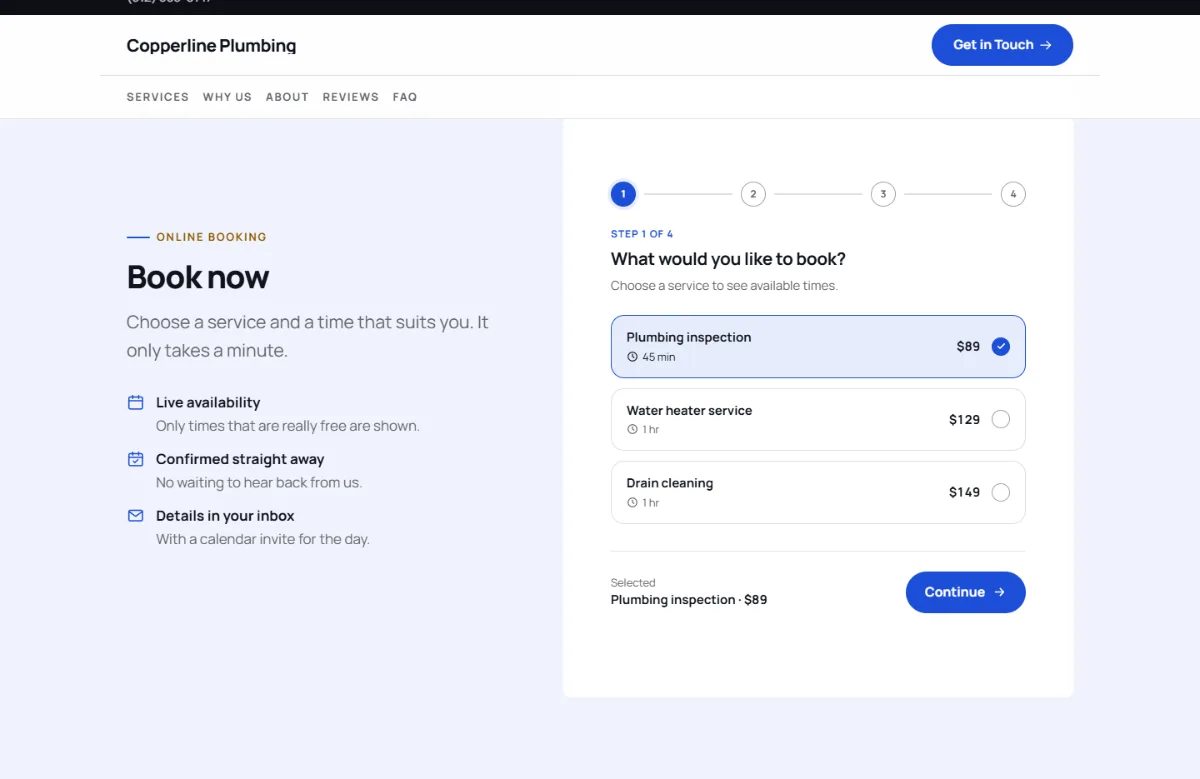Click the clock icon in Water heater card
The width and height of the screenshot is (1200, 779).
[632, 430]
